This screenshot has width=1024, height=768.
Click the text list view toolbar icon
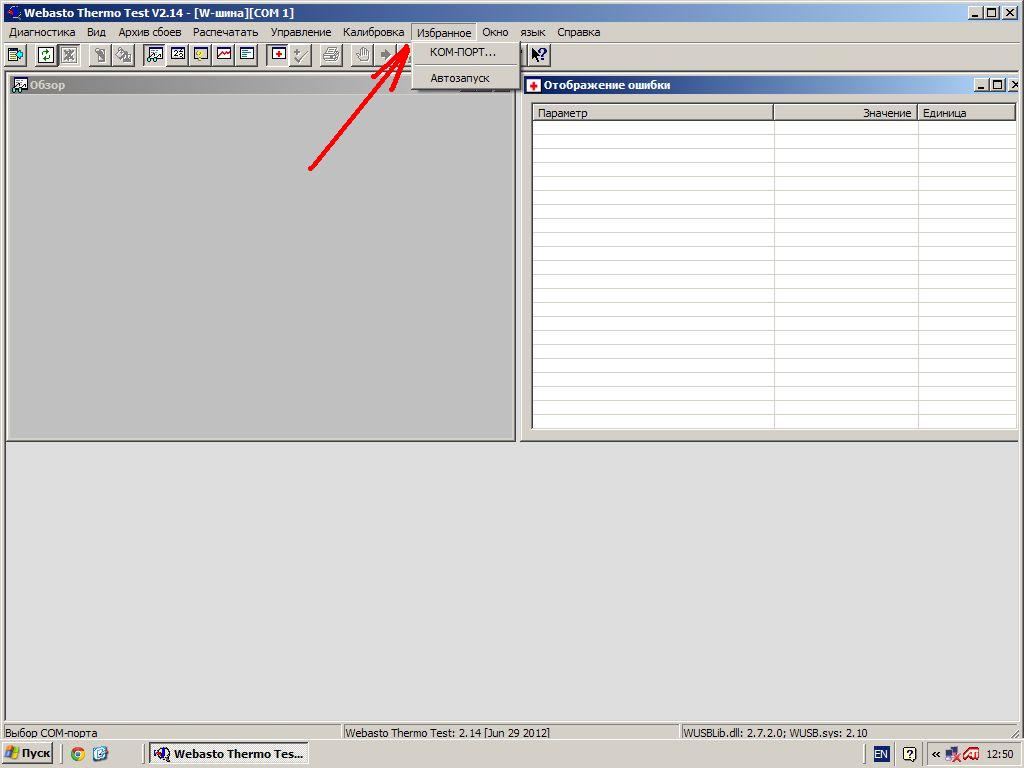(247, 55)
